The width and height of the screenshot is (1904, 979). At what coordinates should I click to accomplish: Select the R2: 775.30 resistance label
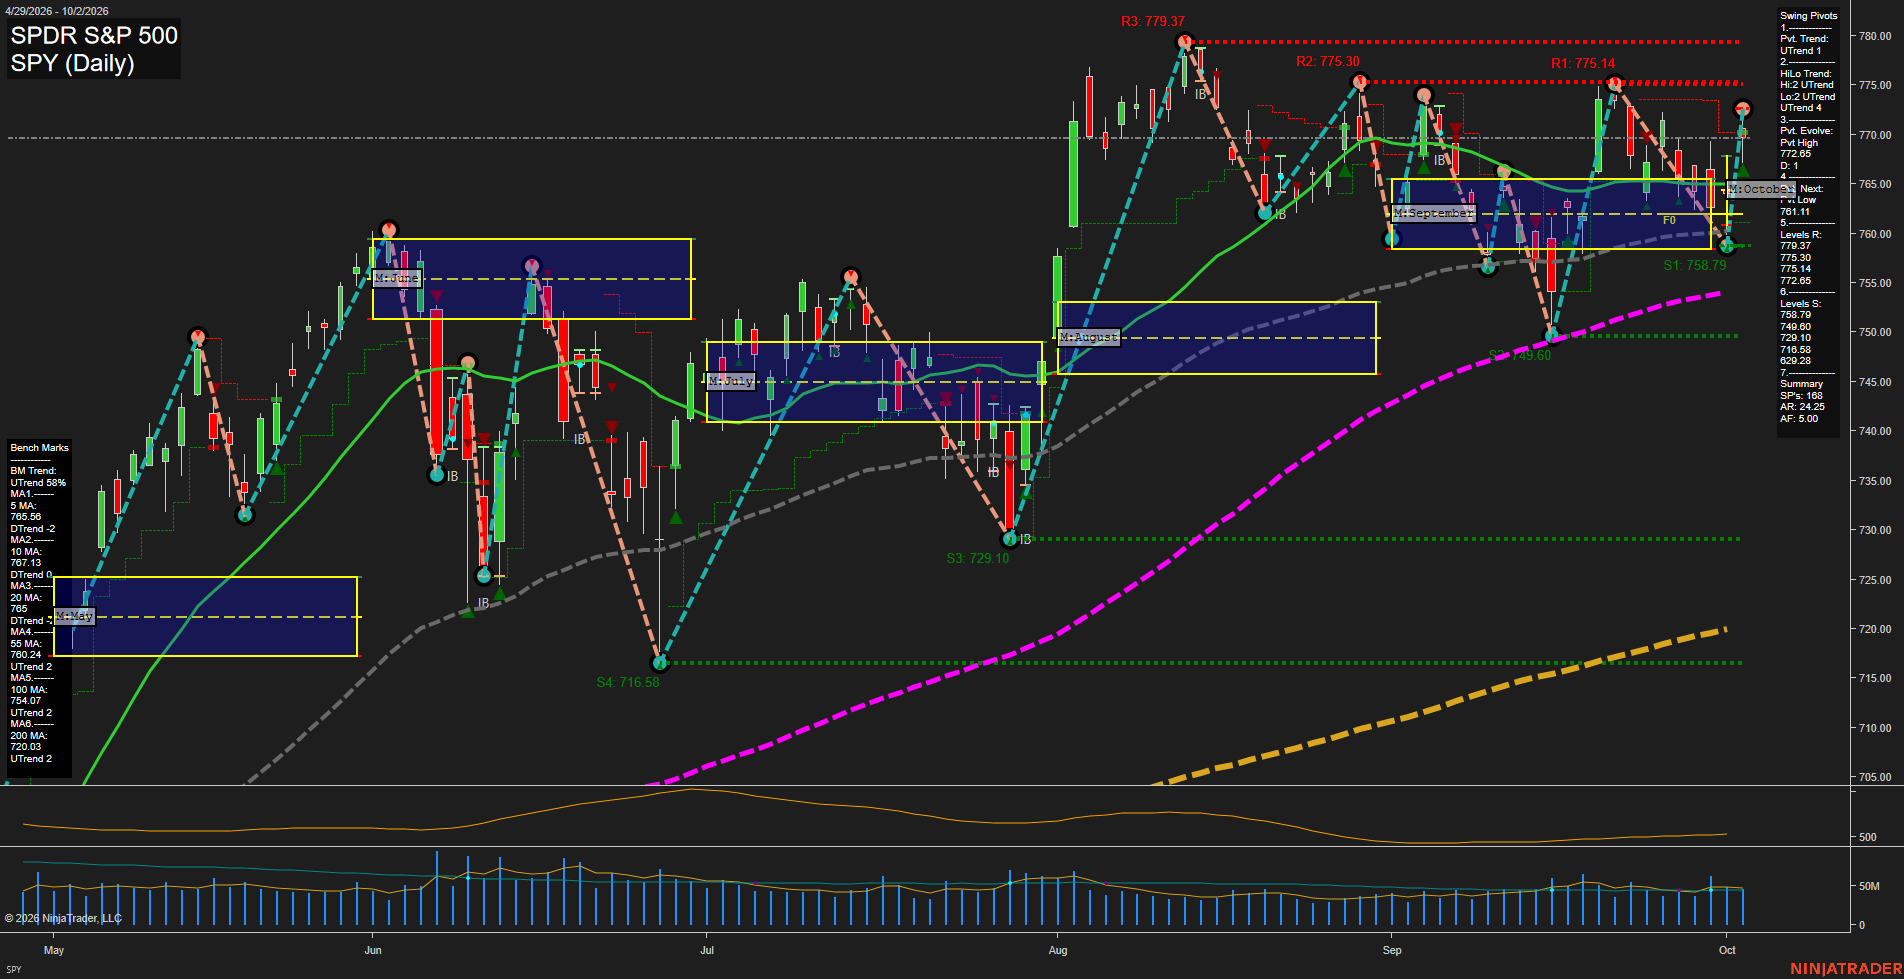(x=1328, y=62)
